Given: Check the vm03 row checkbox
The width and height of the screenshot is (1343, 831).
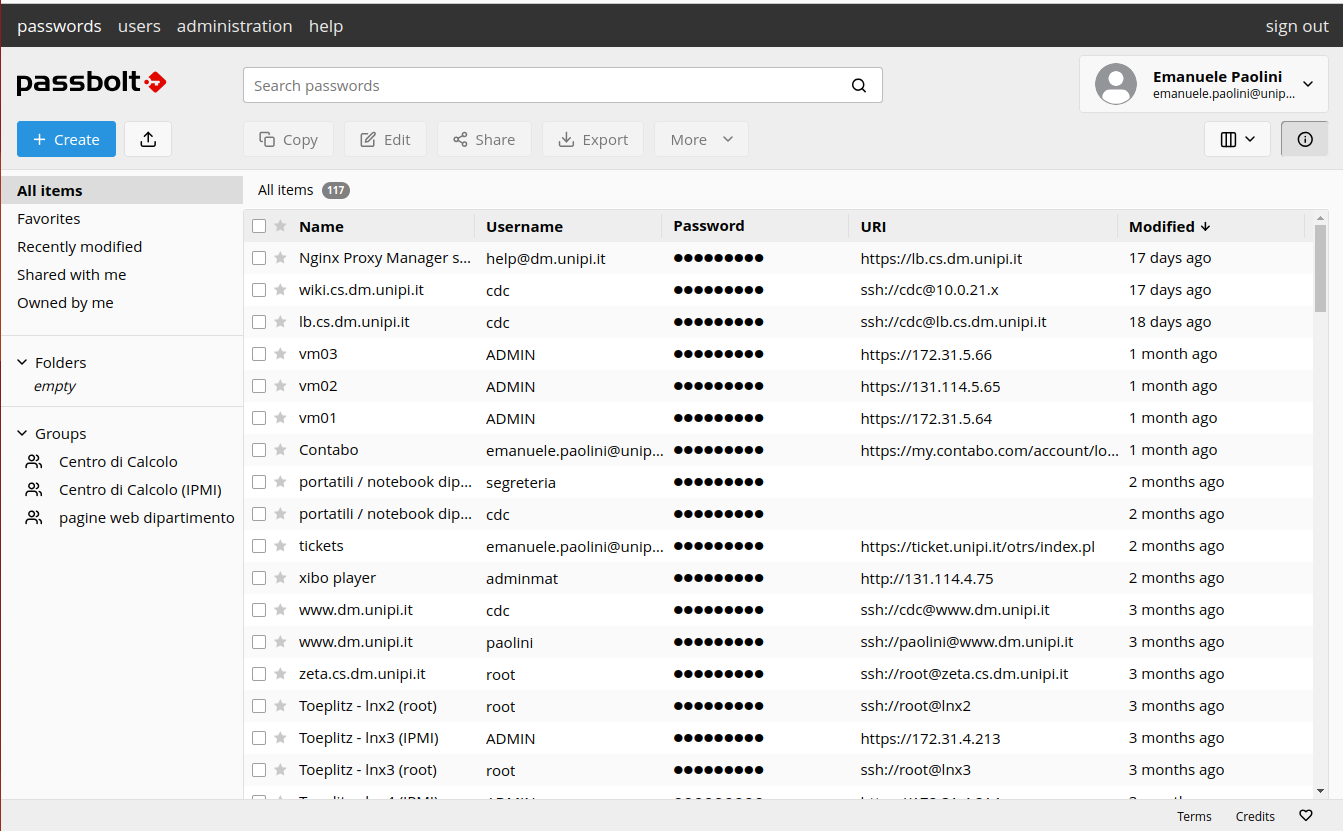Looking at the screenshot, I should coord(259,354).
